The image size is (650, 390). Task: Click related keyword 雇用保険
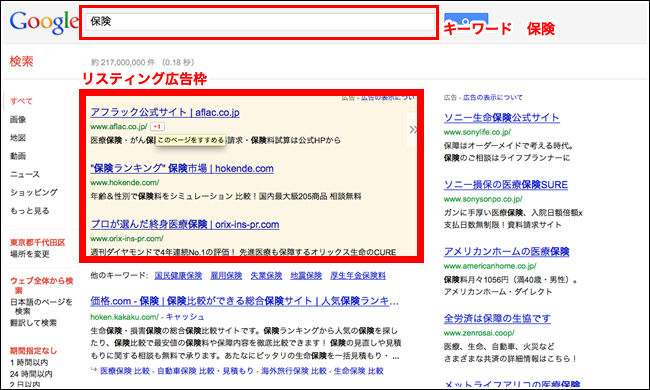coord(226,276)
